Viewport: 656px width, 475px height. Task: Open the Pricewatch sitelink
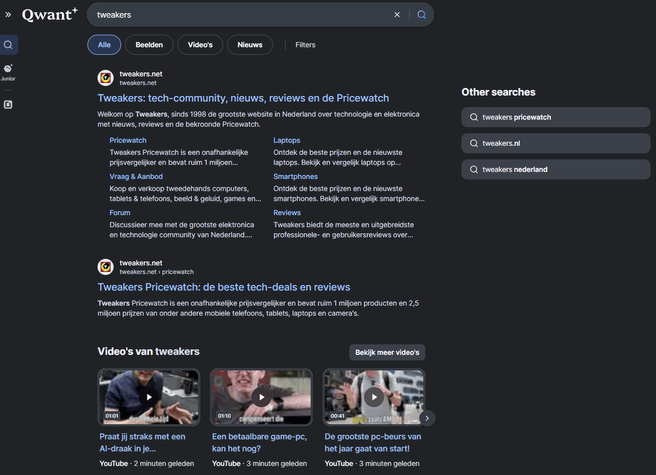128,140
